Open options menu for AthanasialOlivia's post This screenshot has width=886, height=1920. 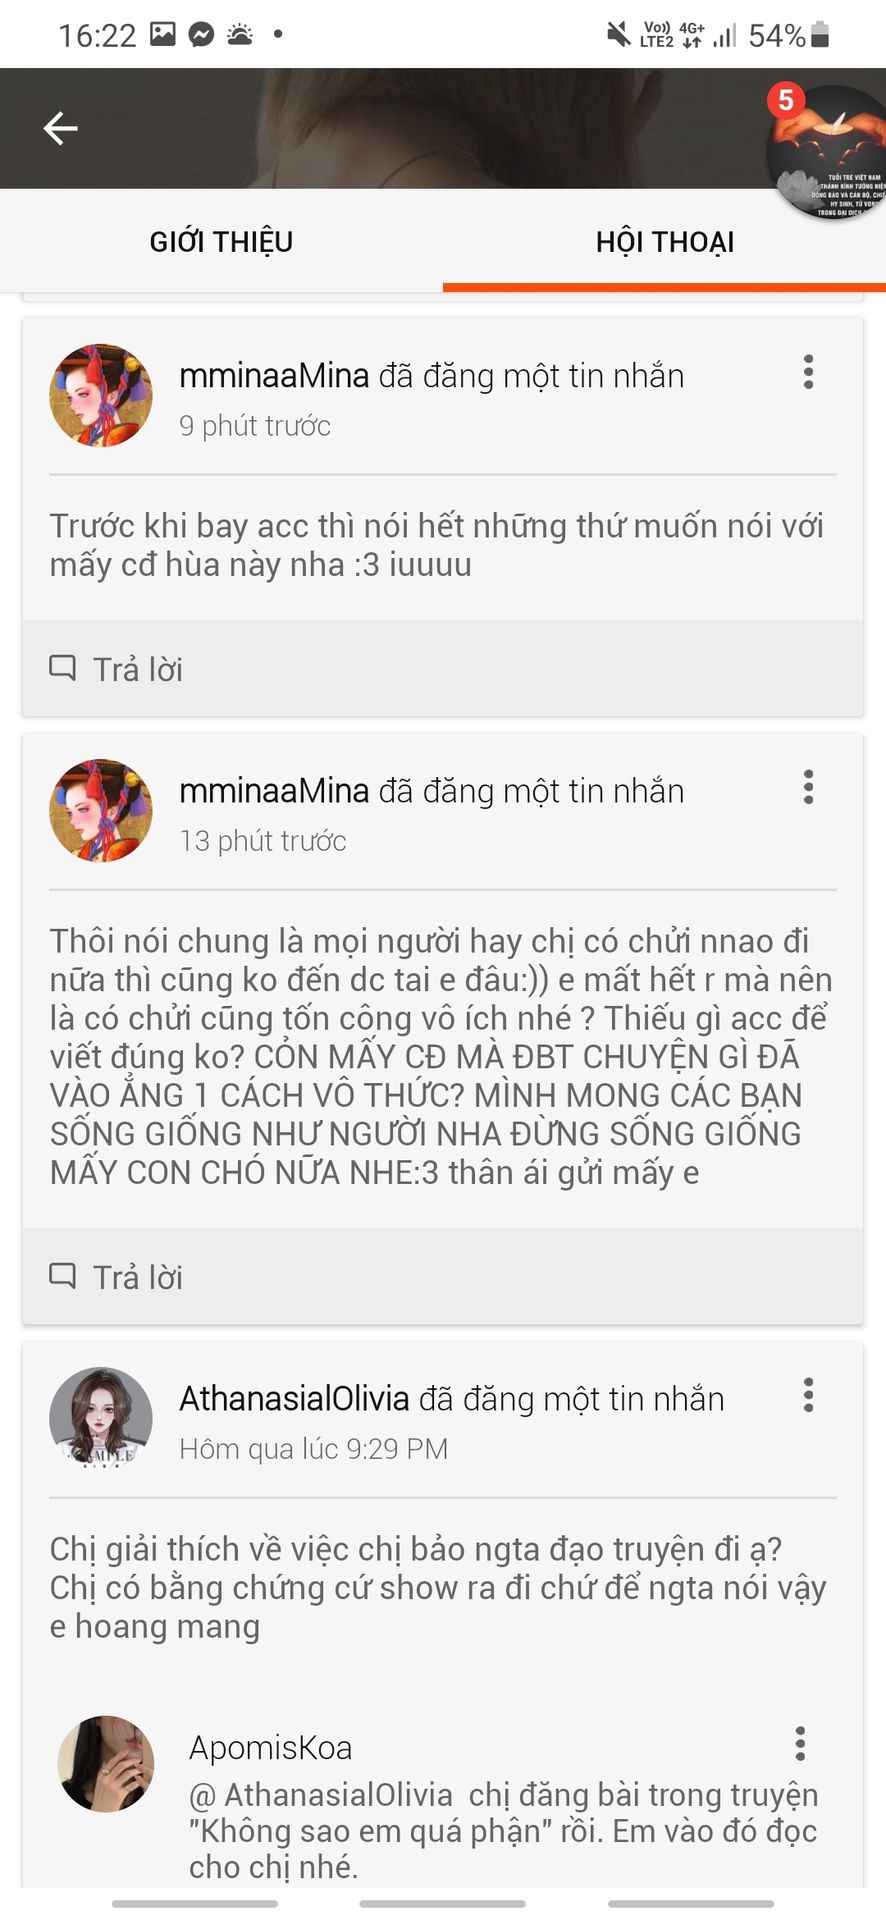[808, 1395]
